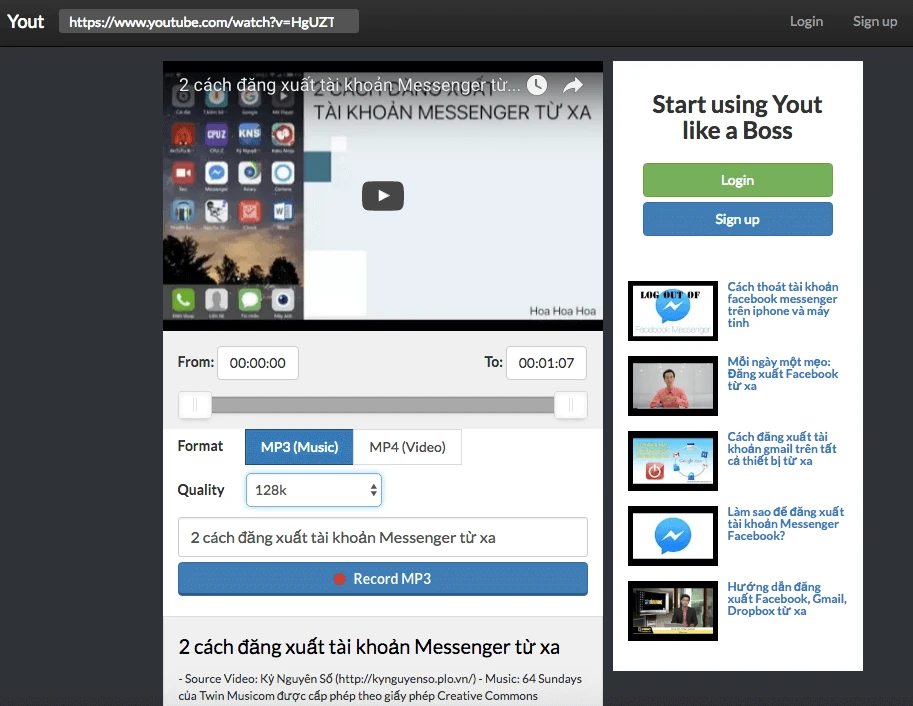Click the left range slider handle
The image size is (913, 706).
[x=195, y=405]
